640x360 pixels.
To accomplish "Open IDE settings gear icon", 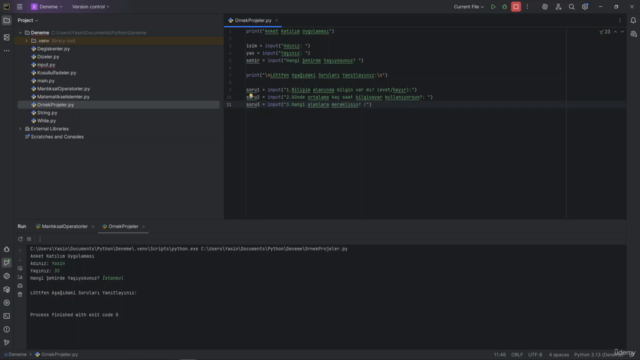I will click(585, 7).
